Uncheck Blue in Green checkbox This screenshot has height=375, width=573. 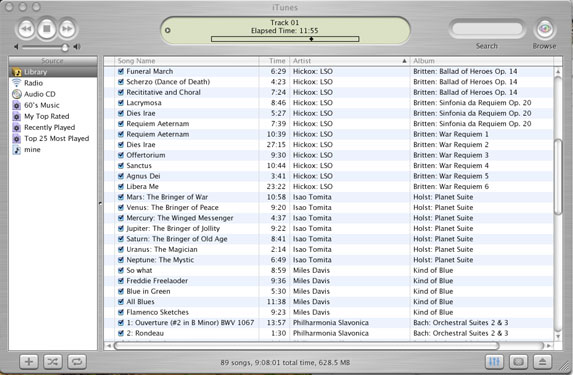(x=121, y=291)
